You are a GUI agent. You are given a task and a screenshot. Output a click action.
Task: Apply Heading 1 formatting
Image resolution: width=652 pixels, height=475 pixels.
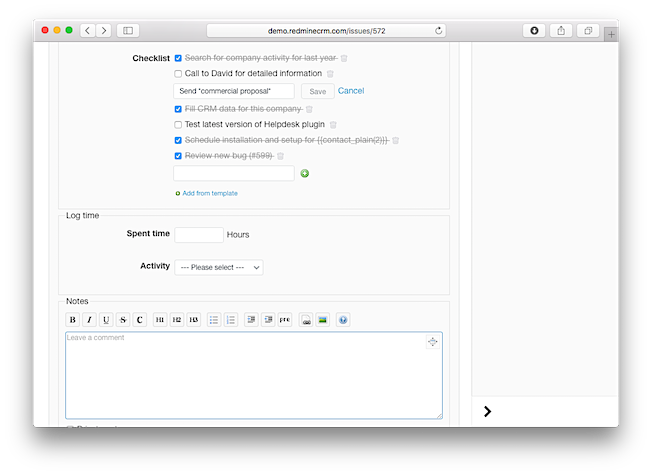tap(160, 320)
